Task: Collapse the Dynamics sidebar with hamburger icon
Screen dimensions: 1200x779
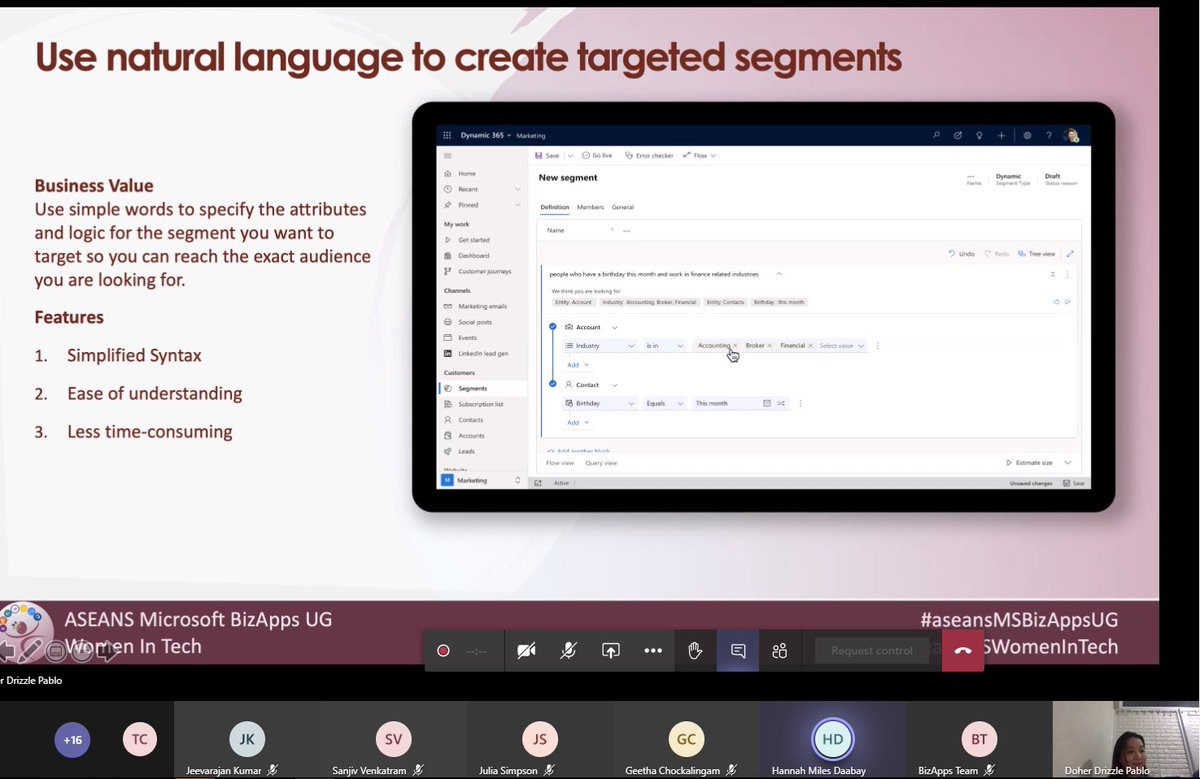Action: (x=447, y=156)
